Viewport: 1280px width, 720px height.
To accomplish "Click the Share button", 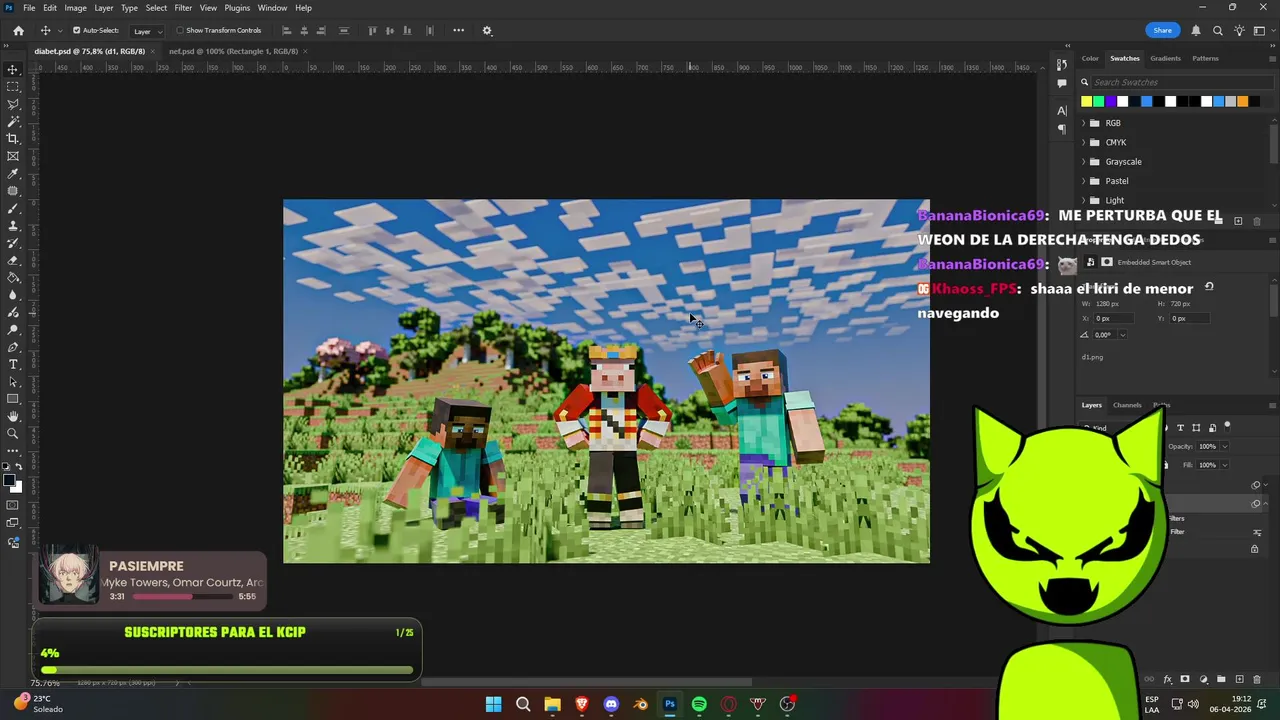I will click(x=1162, y=31).
